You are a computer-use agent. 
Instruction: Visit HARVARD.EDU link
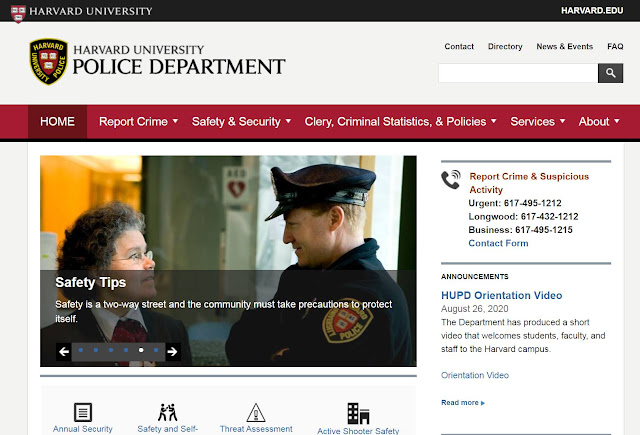pos(592,11)
